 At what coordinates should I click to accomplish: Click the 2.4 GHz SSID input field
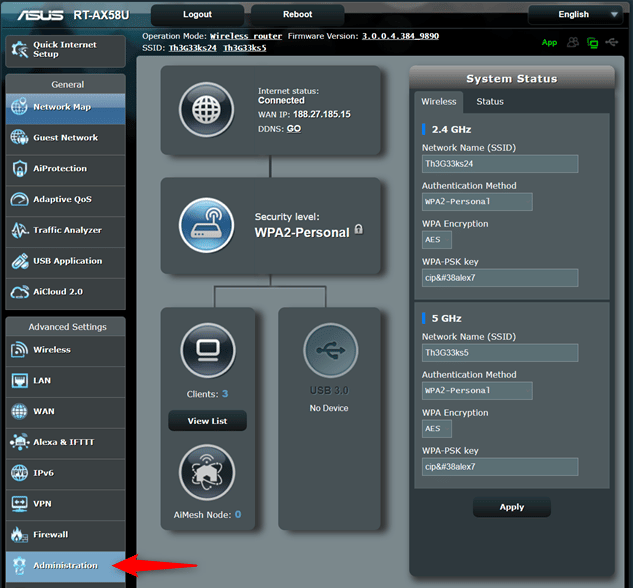500,164
